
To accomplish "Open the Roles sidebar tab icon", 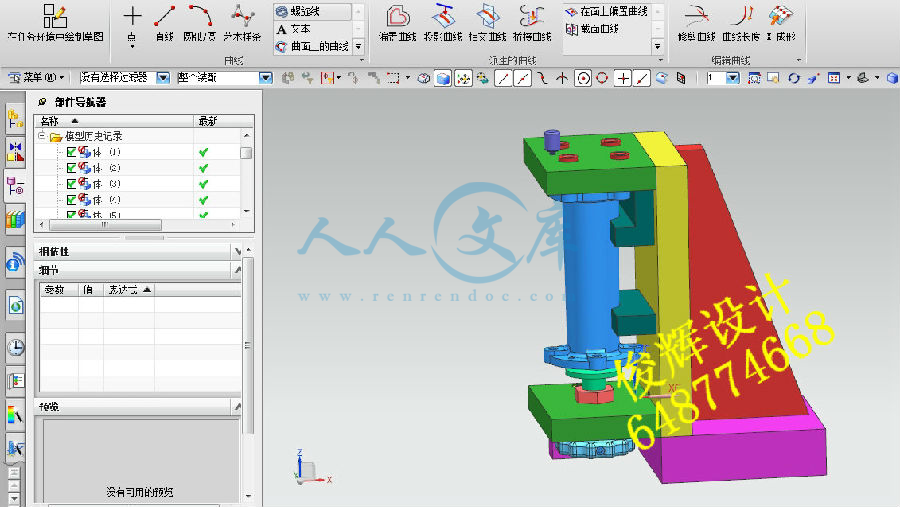I will (x=15, y=380).
